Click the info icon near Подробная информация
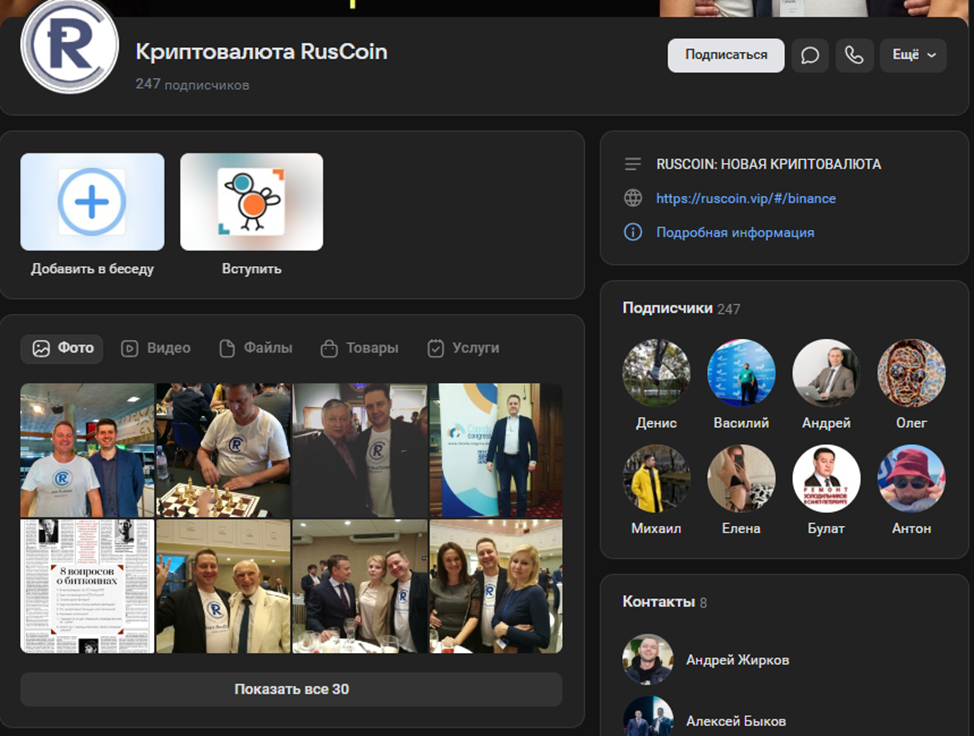This screenshot has height=736, width=974. (633, 232)
